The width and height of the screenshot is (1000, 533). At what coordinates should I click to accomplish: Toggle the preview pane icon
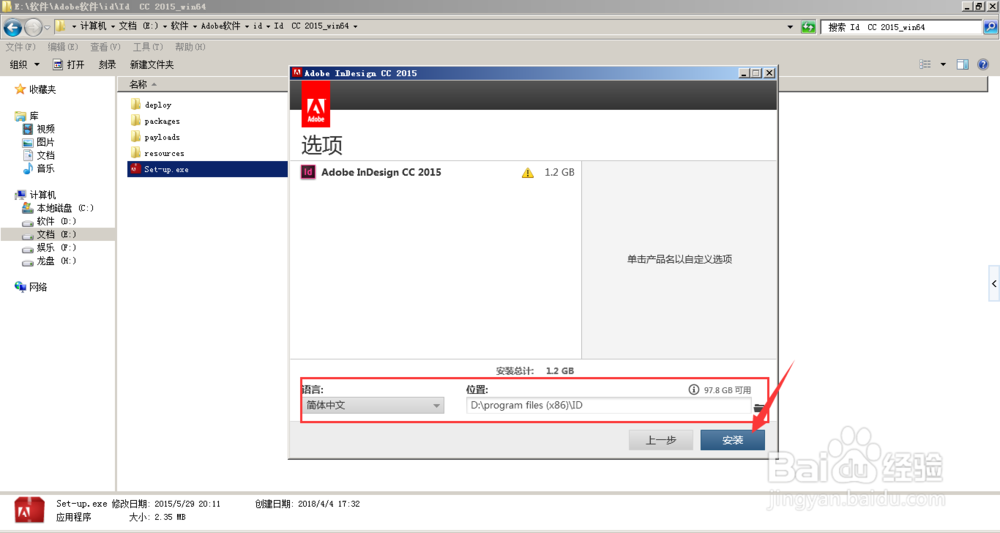(962, 64)
